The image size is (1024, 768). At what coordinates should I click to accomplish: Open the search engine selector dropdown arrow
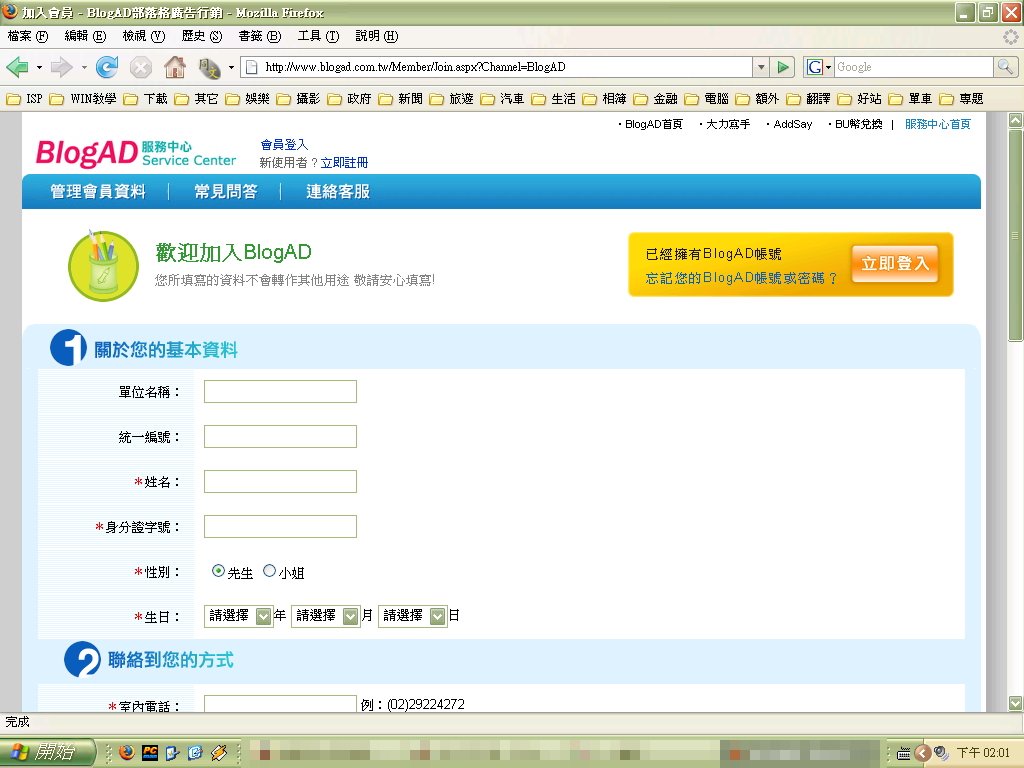tap(829, 67)
